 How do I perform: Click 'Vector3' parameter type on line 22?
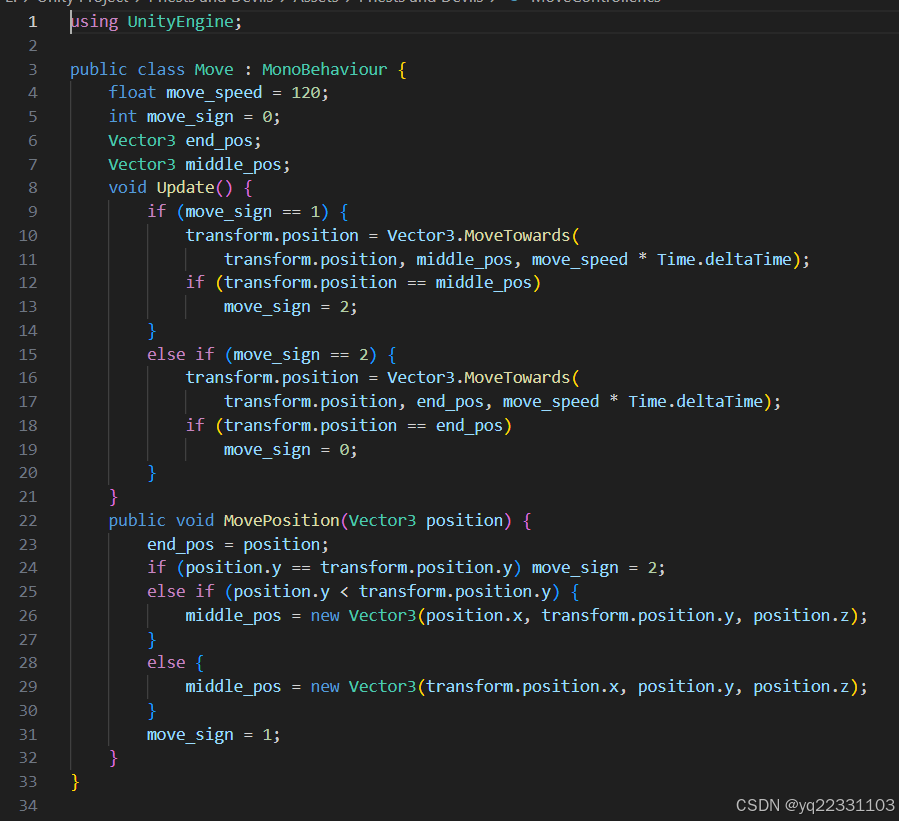click(382, 520)
